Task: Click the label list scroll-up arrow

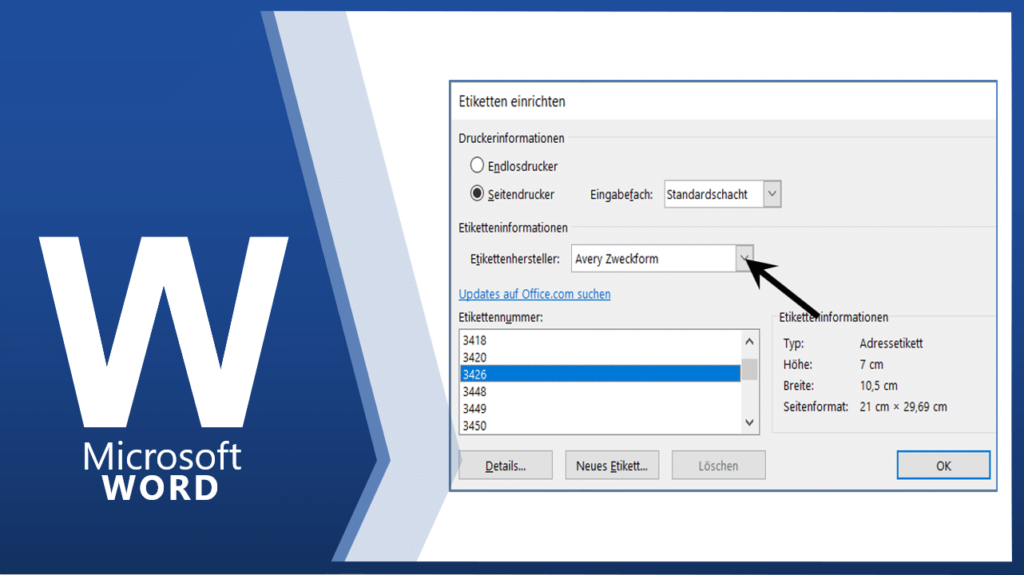Action: pyautogui.click(x=750, y=342)
